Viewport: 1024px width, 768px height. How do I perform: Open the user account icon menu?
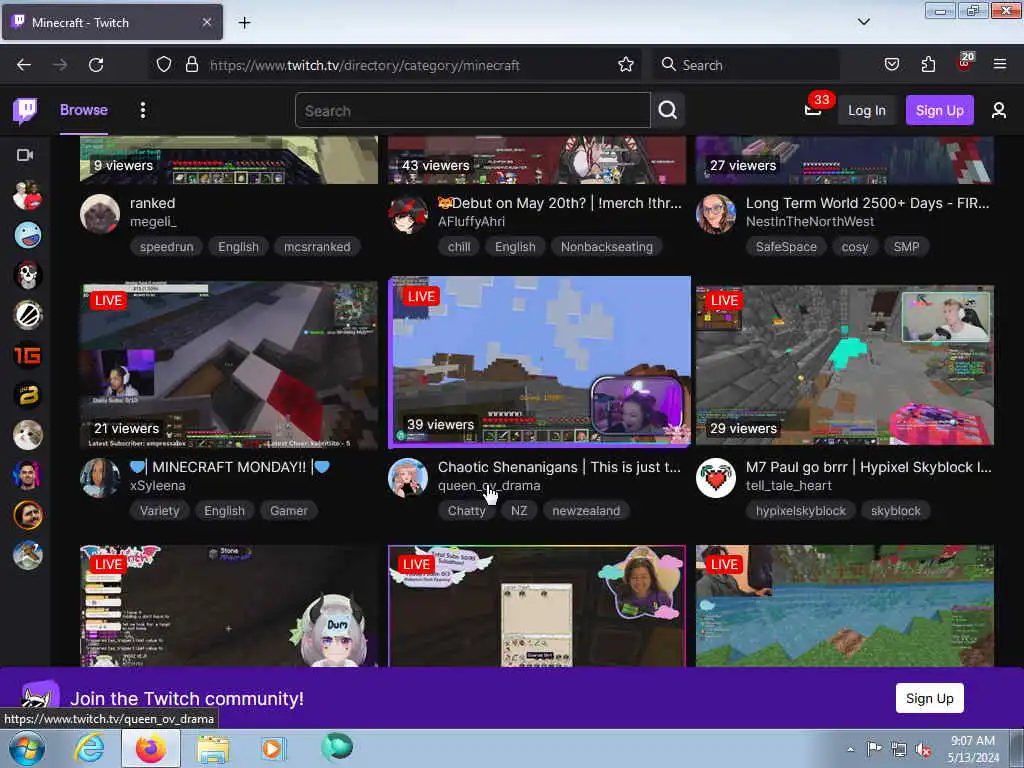point(999,110)
